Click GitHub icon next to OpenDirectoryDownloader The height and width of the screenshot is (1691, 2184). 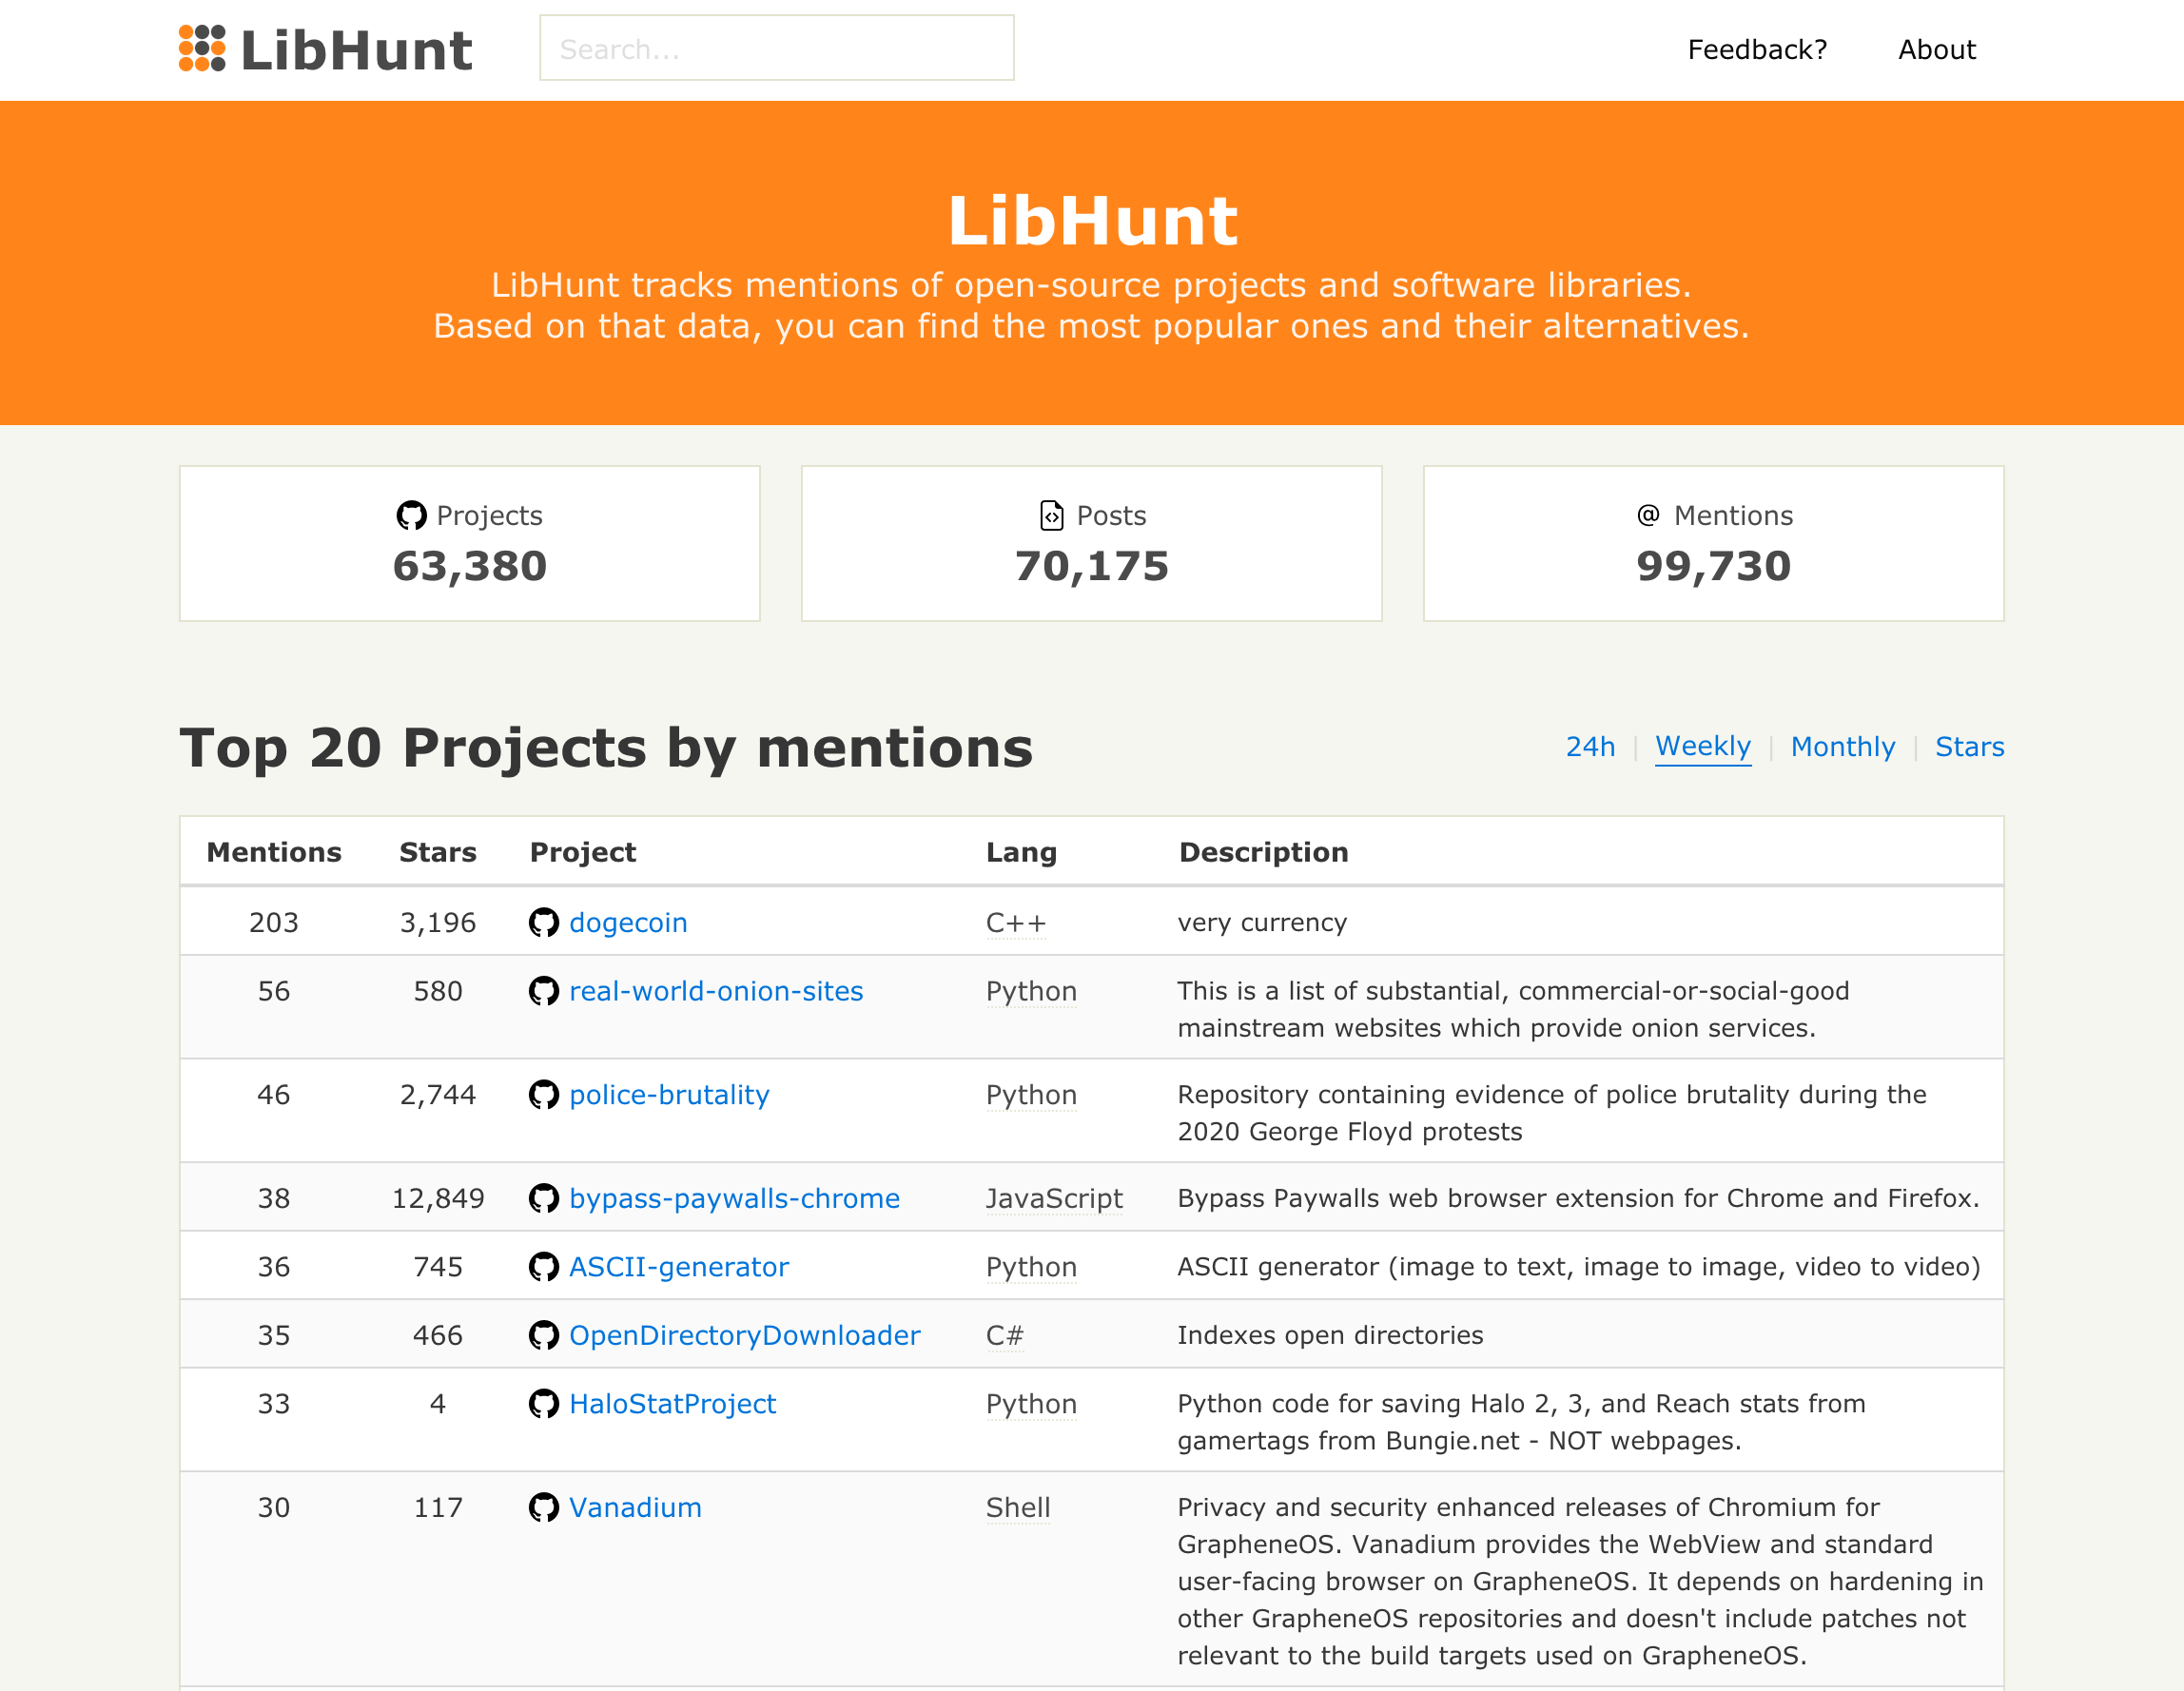pos(543,1335)
